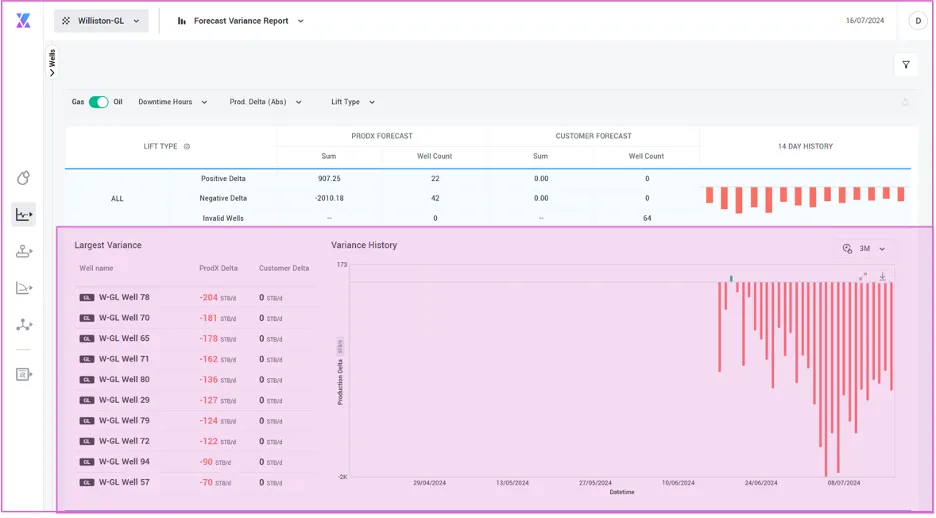Viewport: 936px width, 518px height.
Task: Click the 14 day history sparkline chart
Action: 805,199
